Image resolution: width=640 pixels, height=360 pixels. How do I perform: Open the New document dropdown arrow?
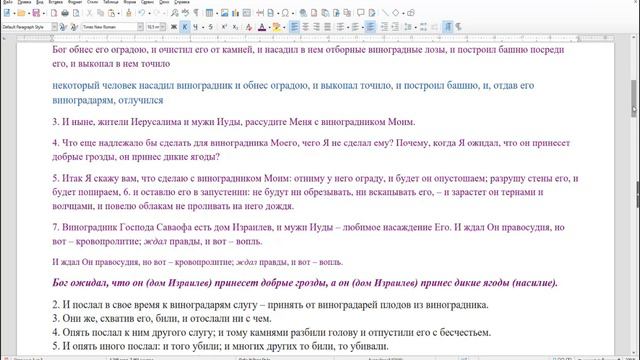pos(14,13)
